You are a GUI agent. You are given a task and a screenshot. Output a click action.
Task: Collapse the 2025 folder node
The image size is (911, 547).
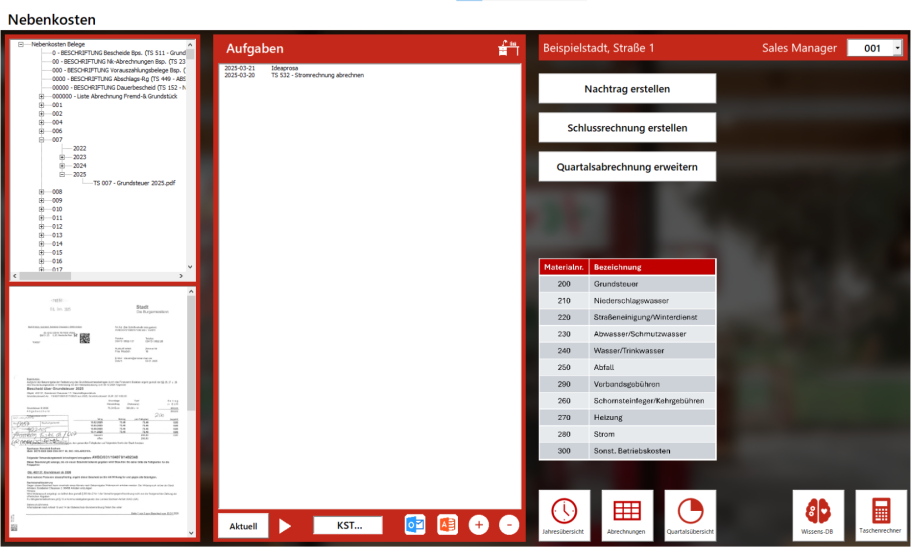coord(62,174)
